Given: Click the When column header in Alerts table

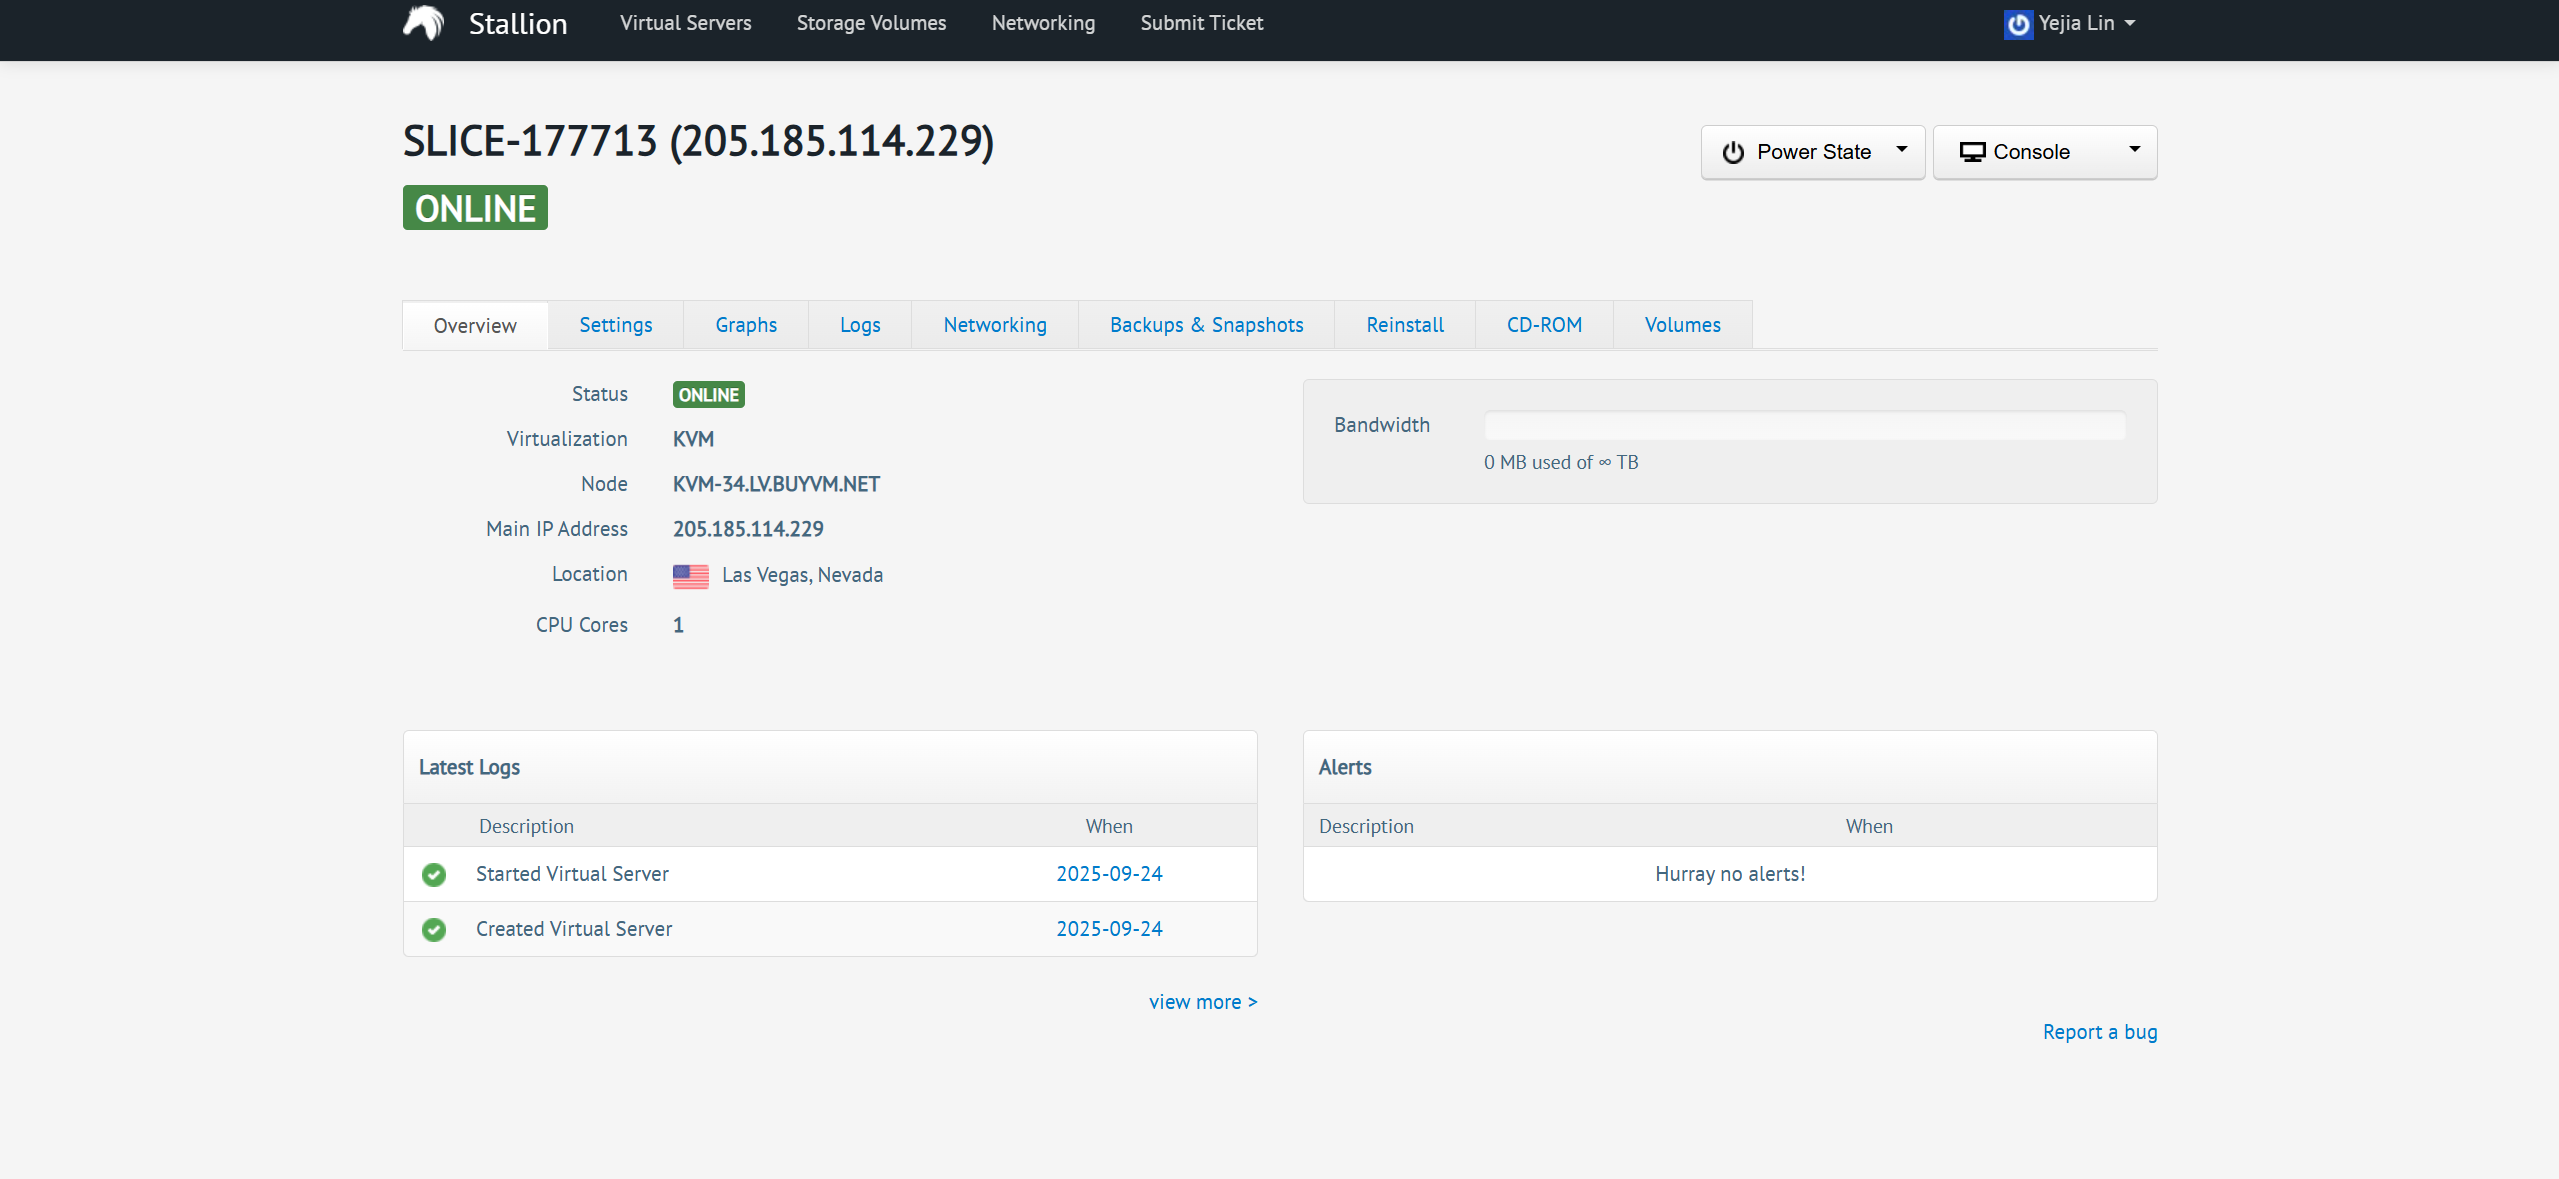Looking at the screenshot, I should click(1869, 827).
